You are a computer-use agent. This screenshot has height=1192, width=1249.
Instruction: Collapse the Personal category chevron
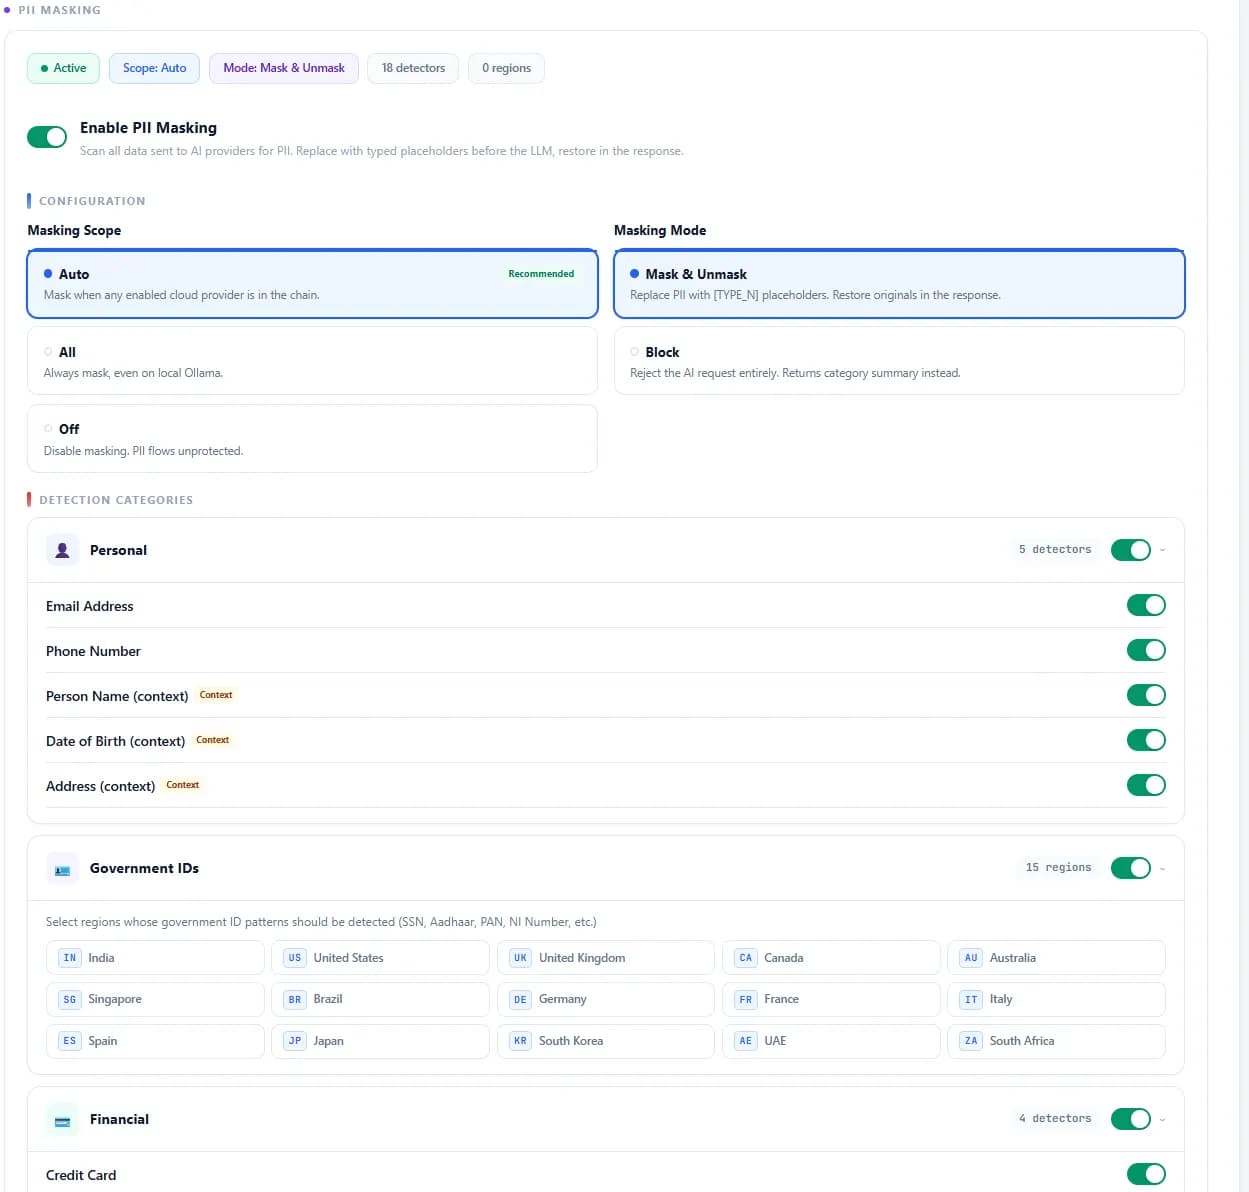point(1162,550)
